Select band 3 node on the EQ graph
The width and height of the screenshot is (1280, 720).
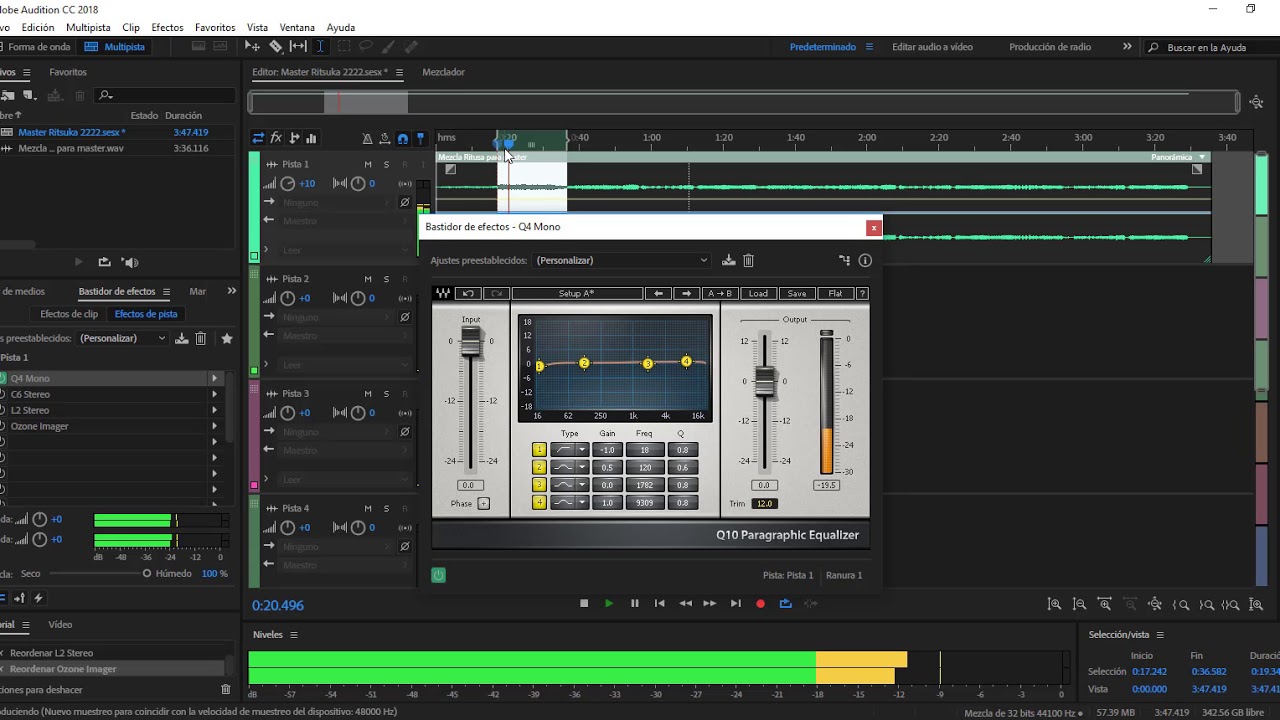[x=648, y=364]
